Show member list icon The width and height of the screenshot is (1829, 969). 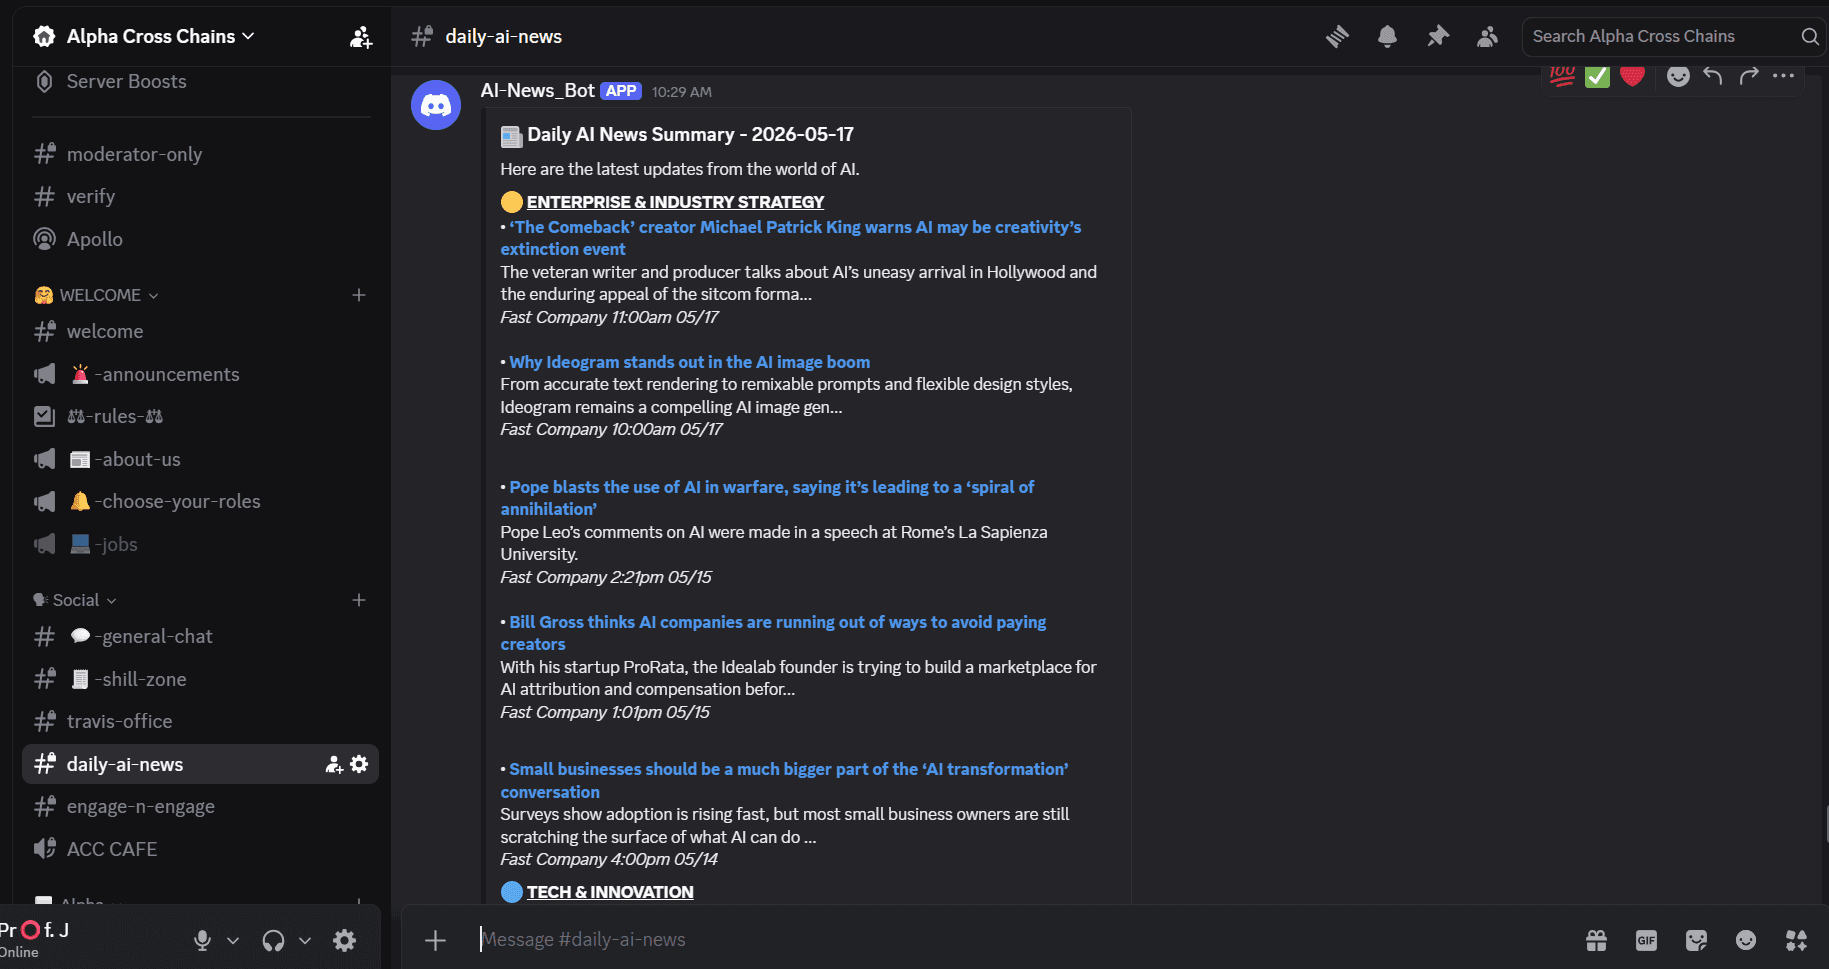(1488, 37)
